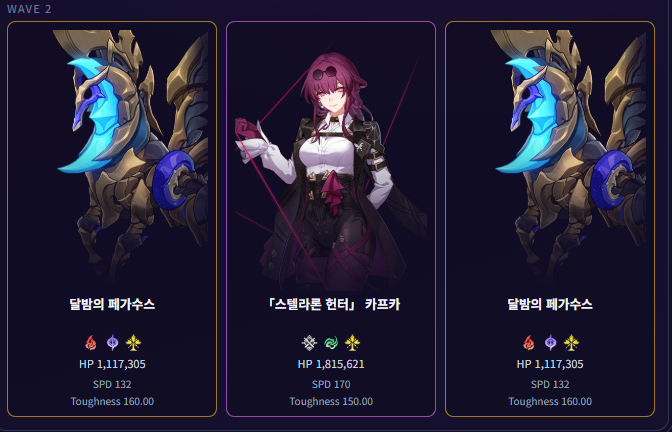The width and height of the screenshot is (672, 432).
Task: Click the Quantum weakness icon on the first Pegasus card
Action: [x=112, y=343]
